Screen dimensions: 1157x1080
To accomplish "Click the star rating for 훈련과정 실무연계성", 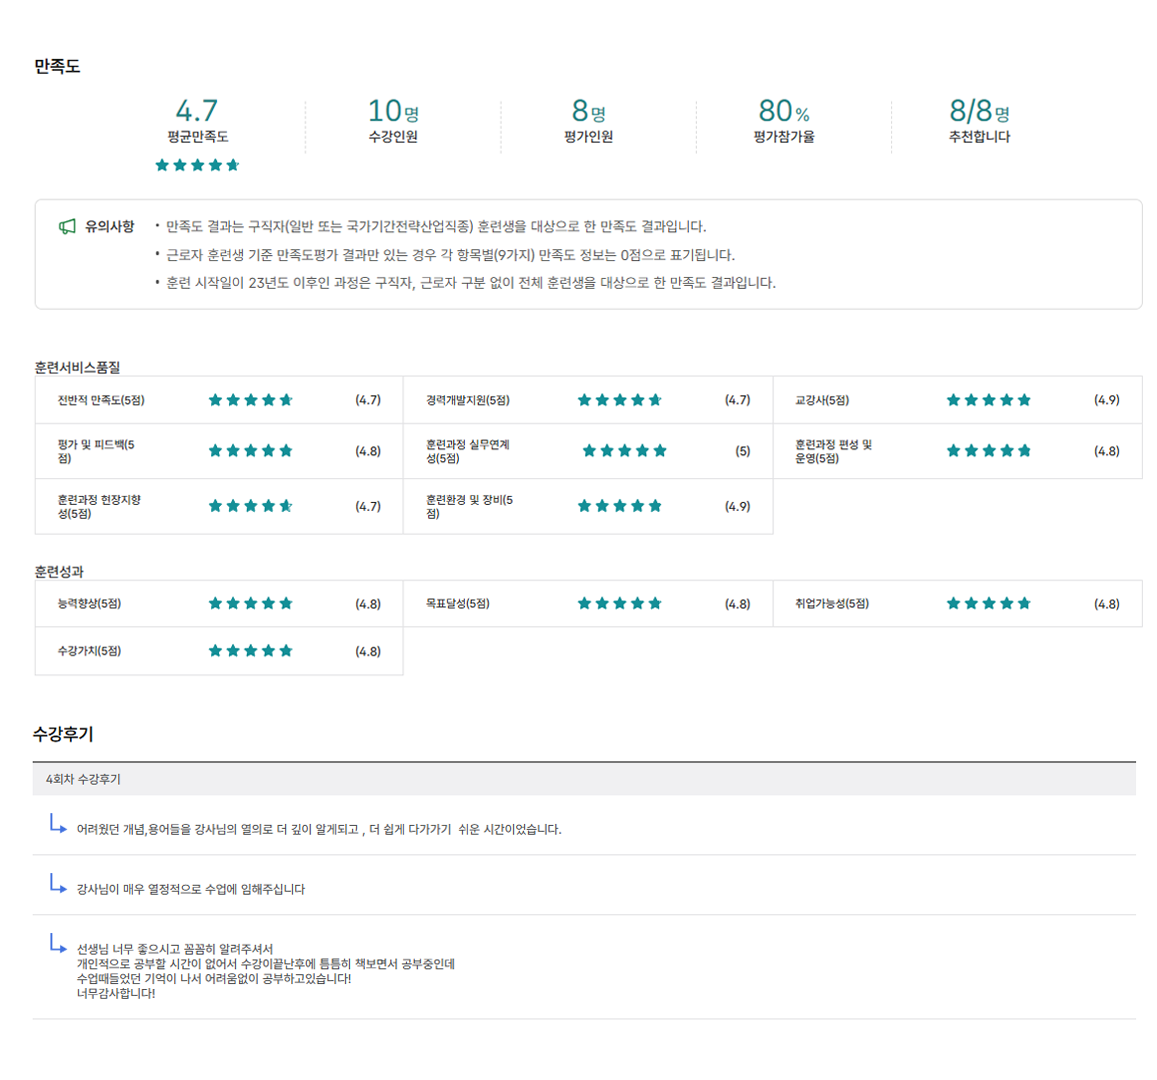I will (624, 451).
